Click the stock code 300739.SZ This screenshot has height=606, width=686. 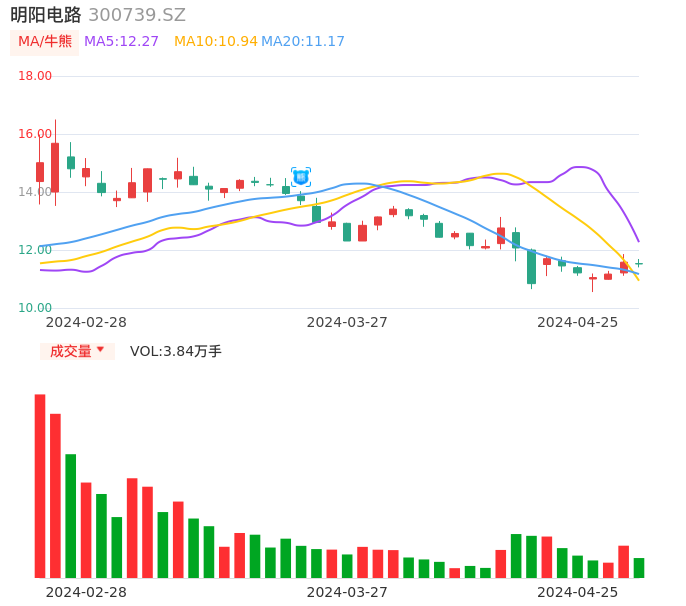pyautogui.click(x=137, y=15)
